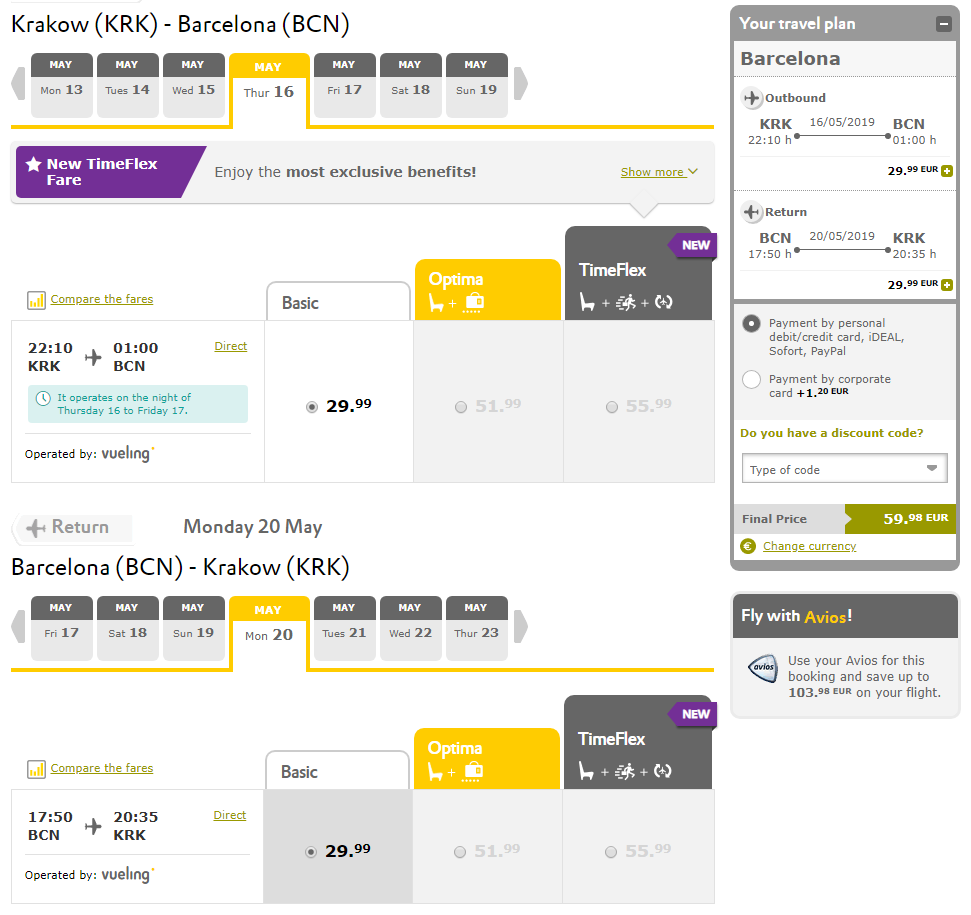971x915 pixels.
Task: Click Change currency link
Action: [x=809, y=546]
